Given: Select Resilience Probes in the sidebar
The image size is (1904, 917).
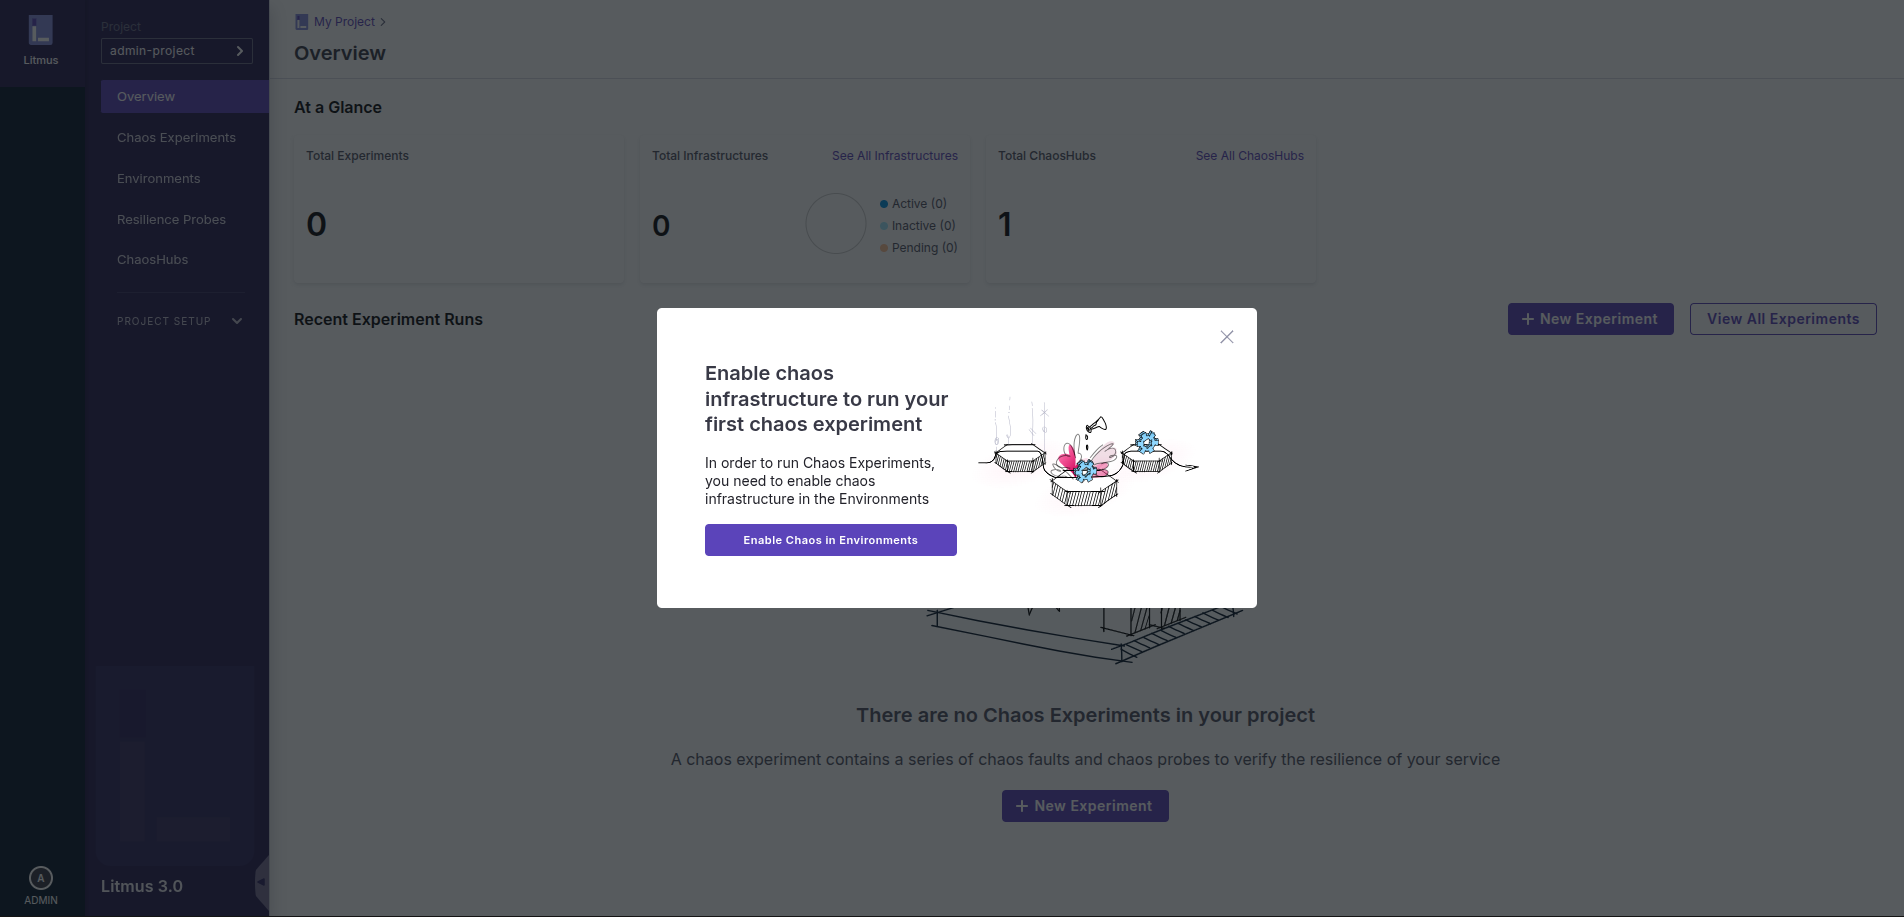Looking at the screenshot, I should pyautogui.click(x=171, y=220).
